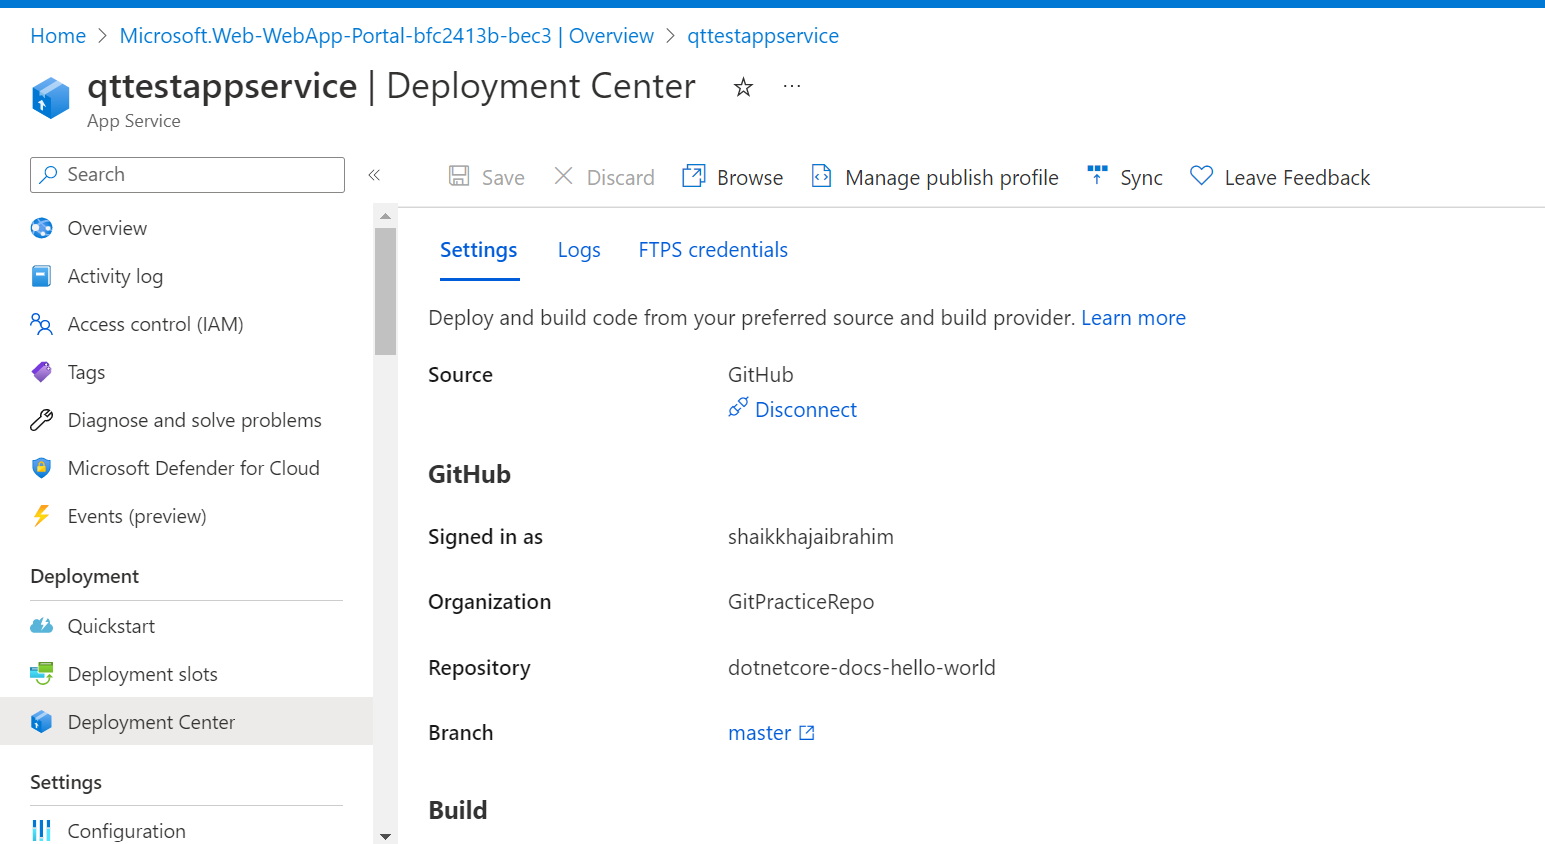The image size is (1545, 844).
Task: Click the Access control (IAM) people icon
Action: point(41,324)
